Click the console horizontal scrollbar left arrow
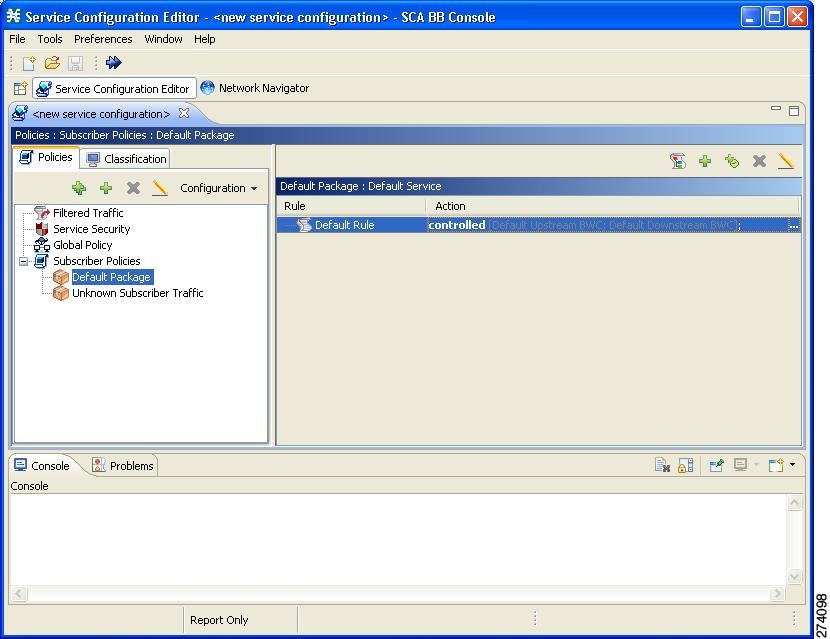The image size is (830, 639). click(x=19, y=593)
